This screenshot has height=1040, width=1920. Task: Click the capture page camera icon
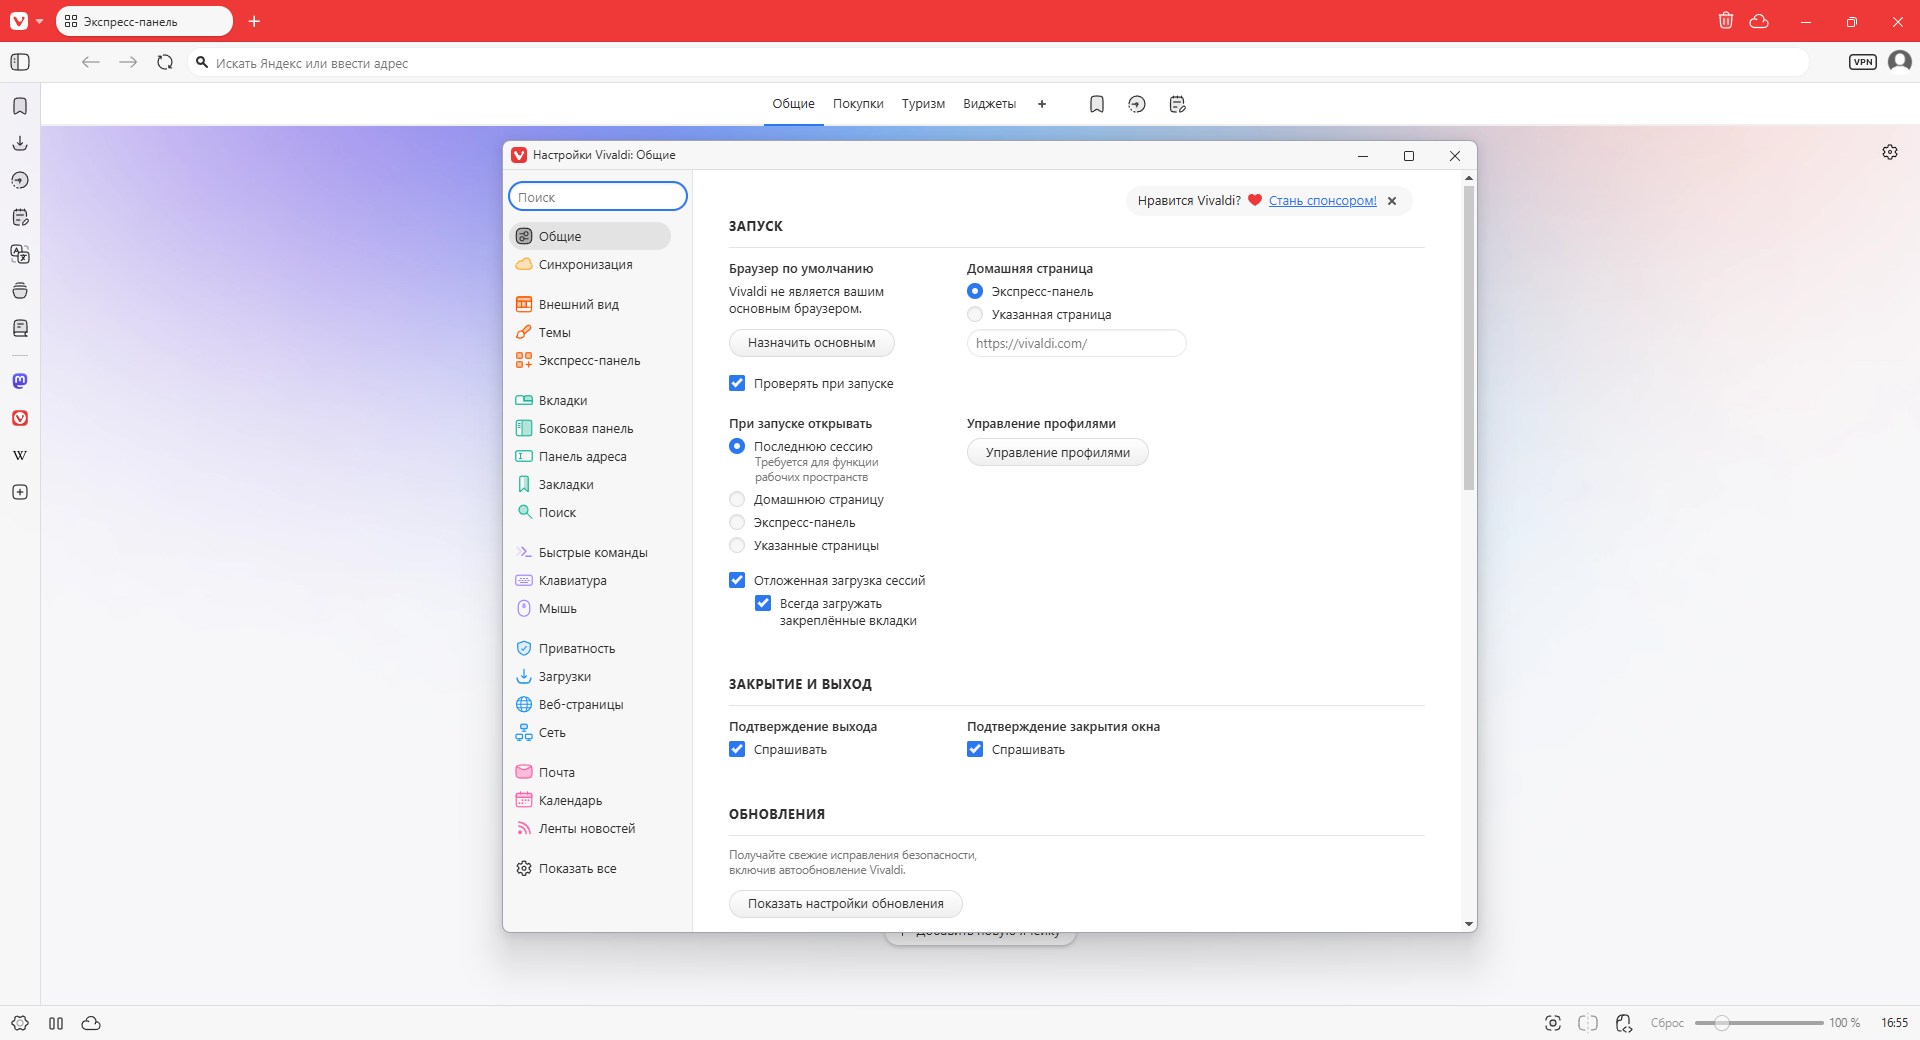[x=1553, y=1023]
